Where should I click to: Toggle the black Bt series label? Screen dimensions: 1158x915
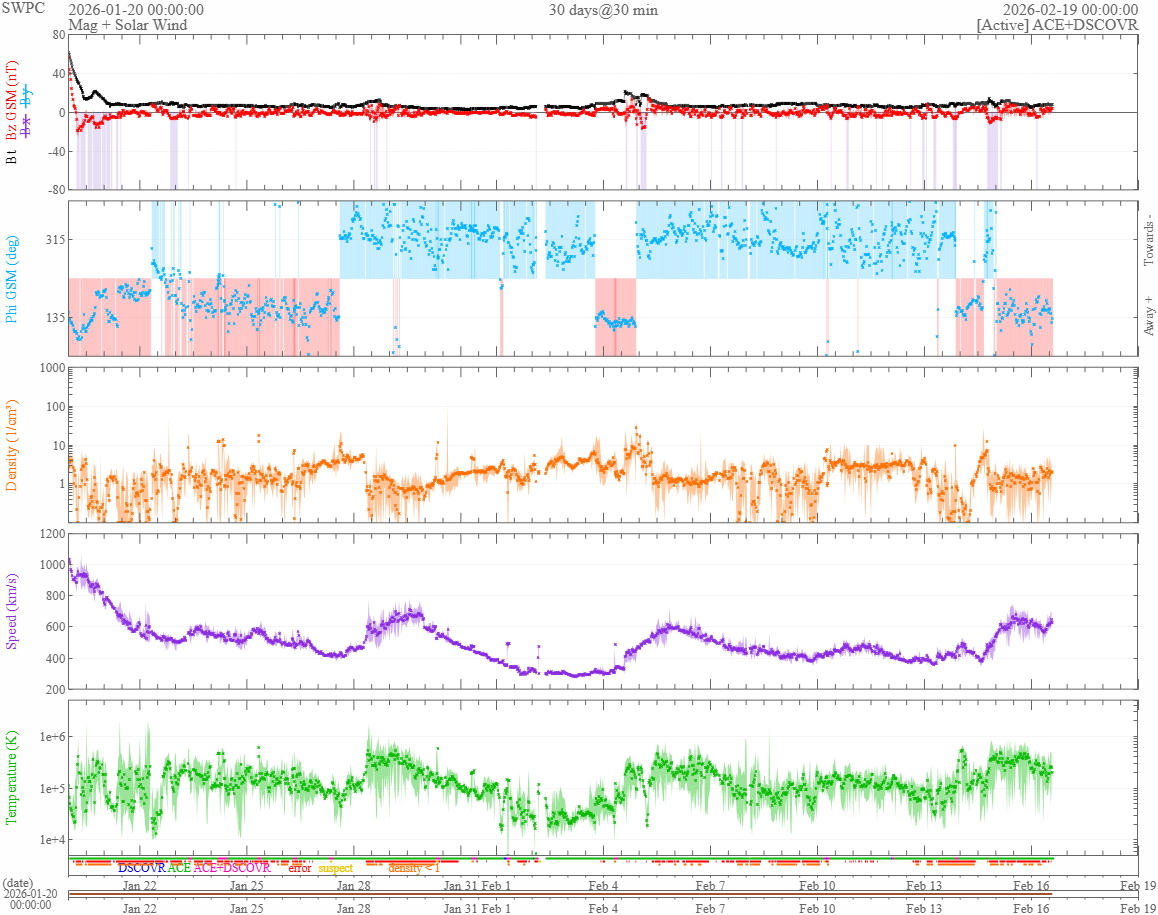click(11, 156)
